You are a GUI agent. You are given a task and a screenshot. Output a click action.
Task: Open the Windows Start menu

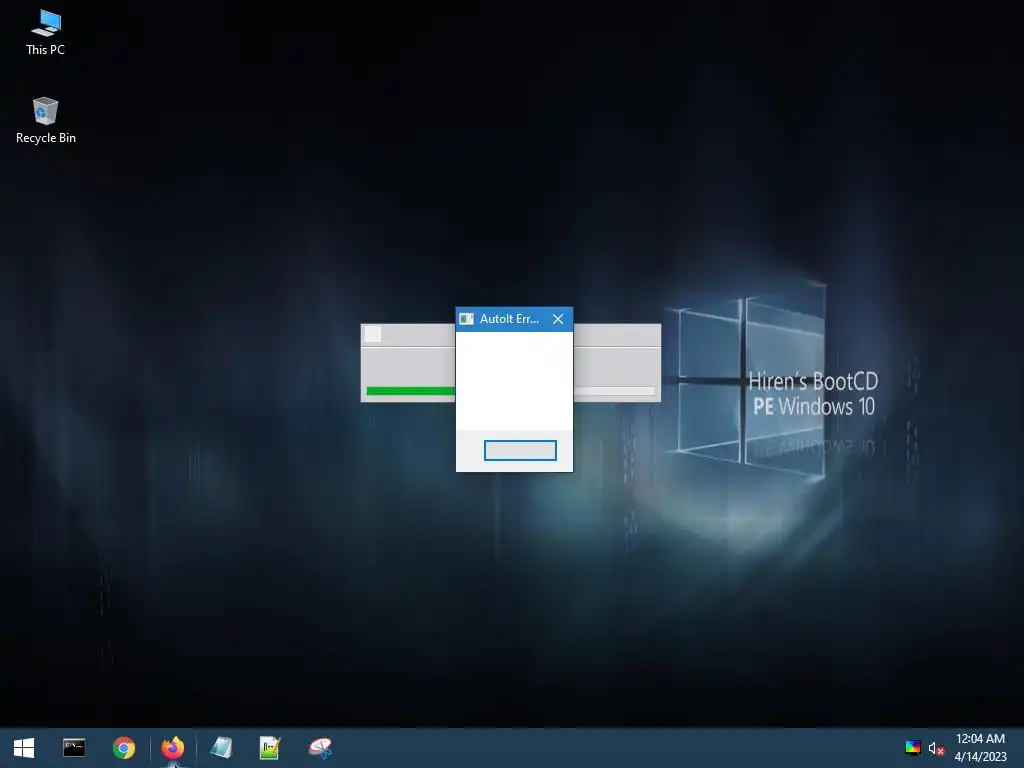(x=24, y=748)
